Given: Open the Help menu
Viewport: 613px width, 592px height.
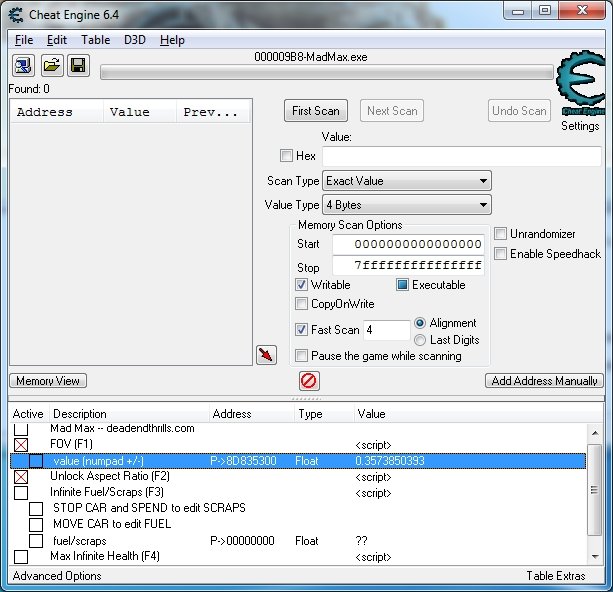Looking at the screenshot, I should coord(172,40).
